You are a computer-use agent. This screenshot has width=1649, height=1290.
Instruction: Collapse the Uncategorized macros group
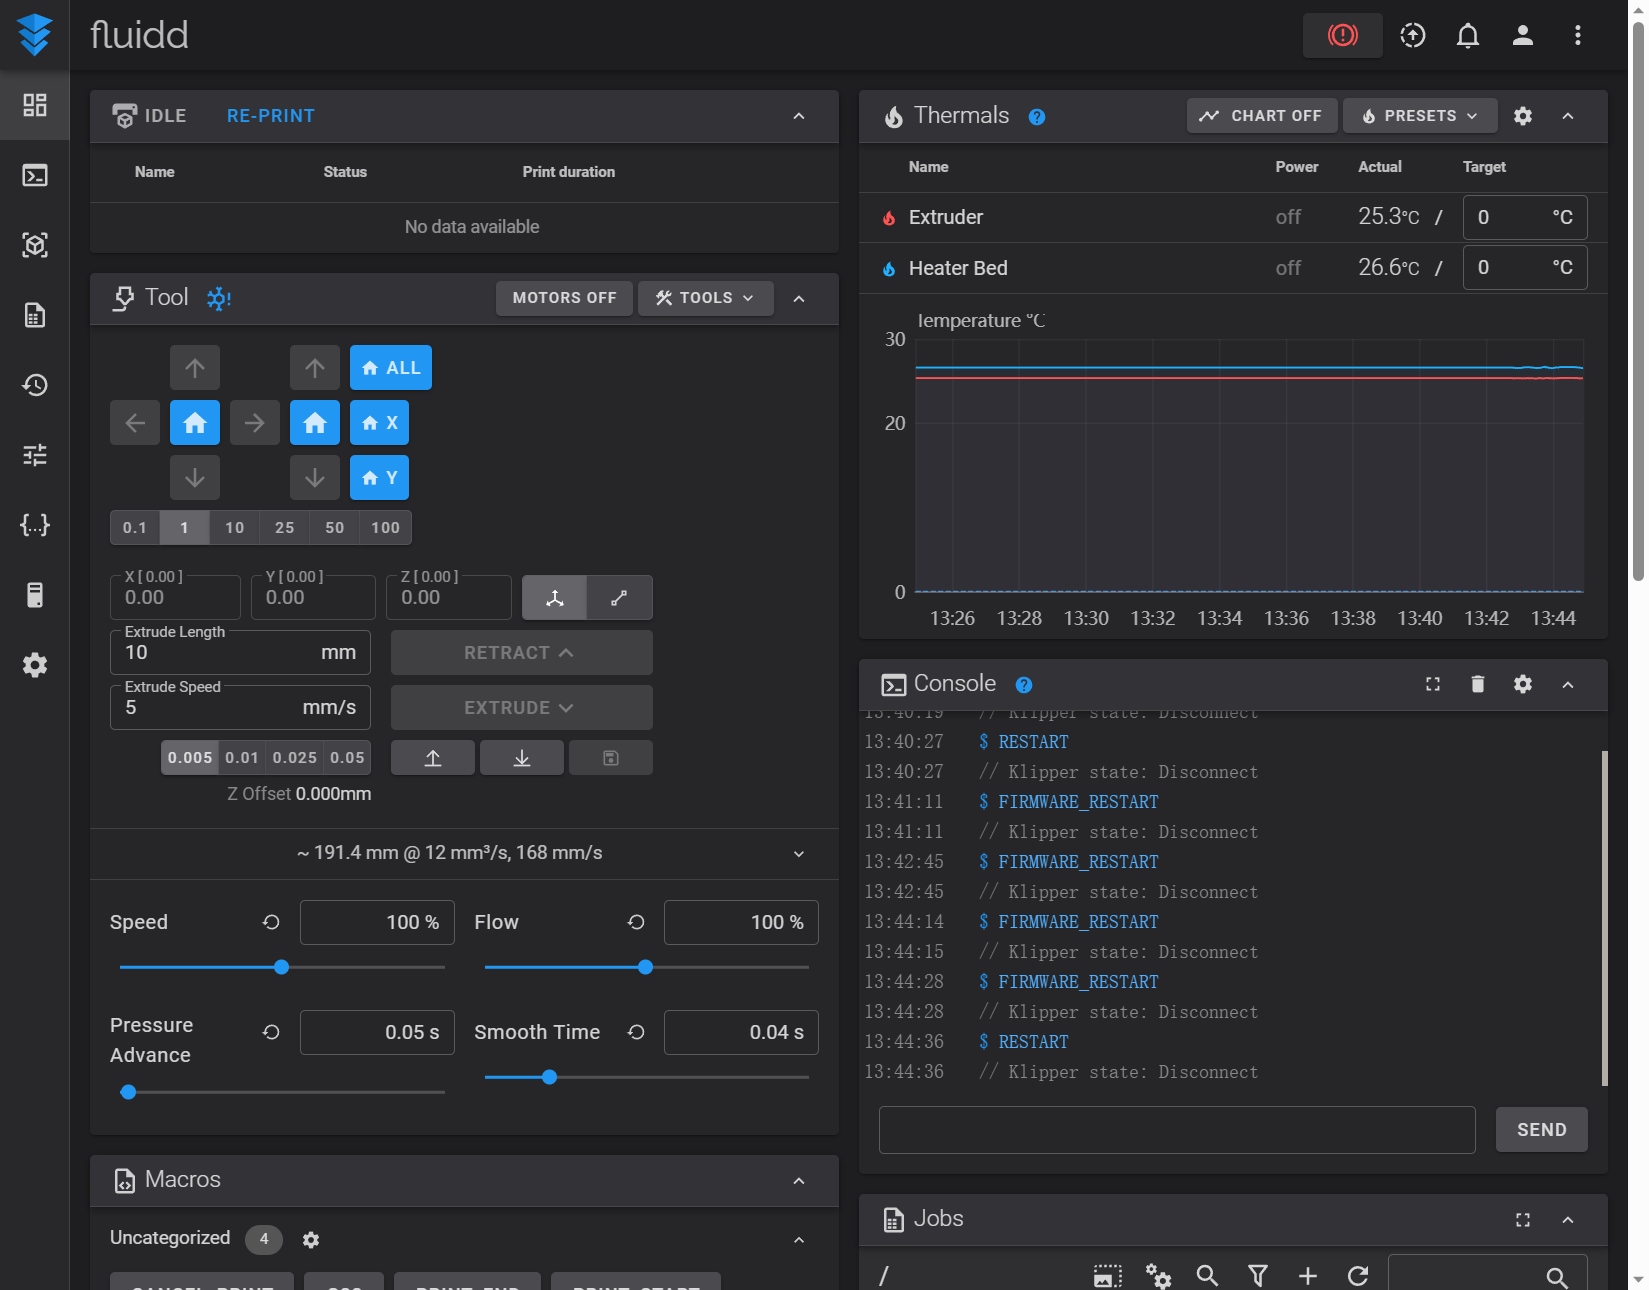coord(798,1240)
